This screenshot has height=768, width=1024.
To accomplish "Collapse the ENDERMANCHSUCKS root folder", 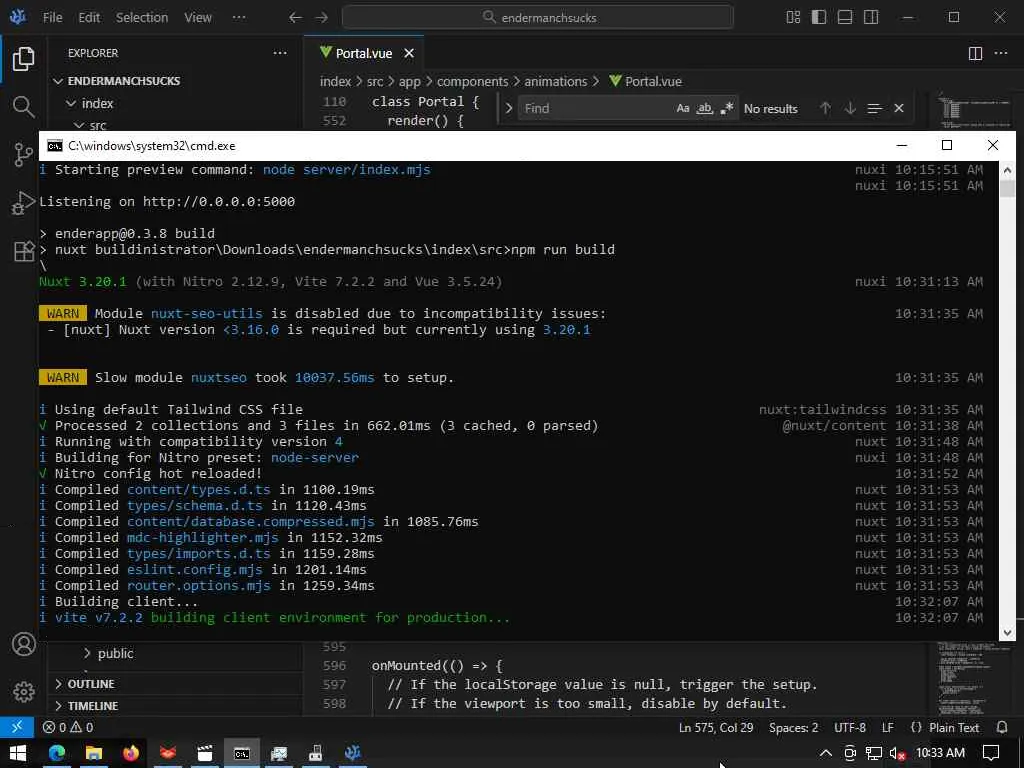I will pos(123,81).
